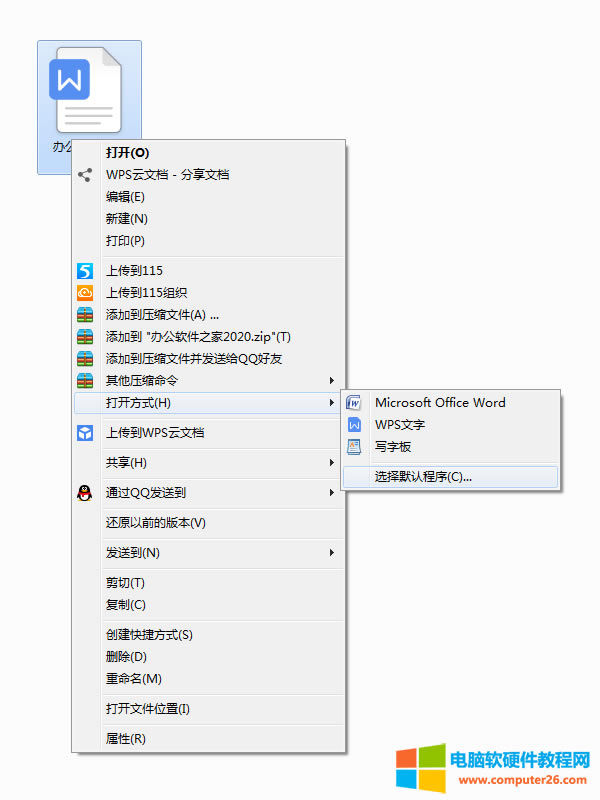Image resolution: width=600 pixels, height=800 pixels.
Task: Select 添加到压缩文件并发送给QQ好友
Action: coord(209,359)
